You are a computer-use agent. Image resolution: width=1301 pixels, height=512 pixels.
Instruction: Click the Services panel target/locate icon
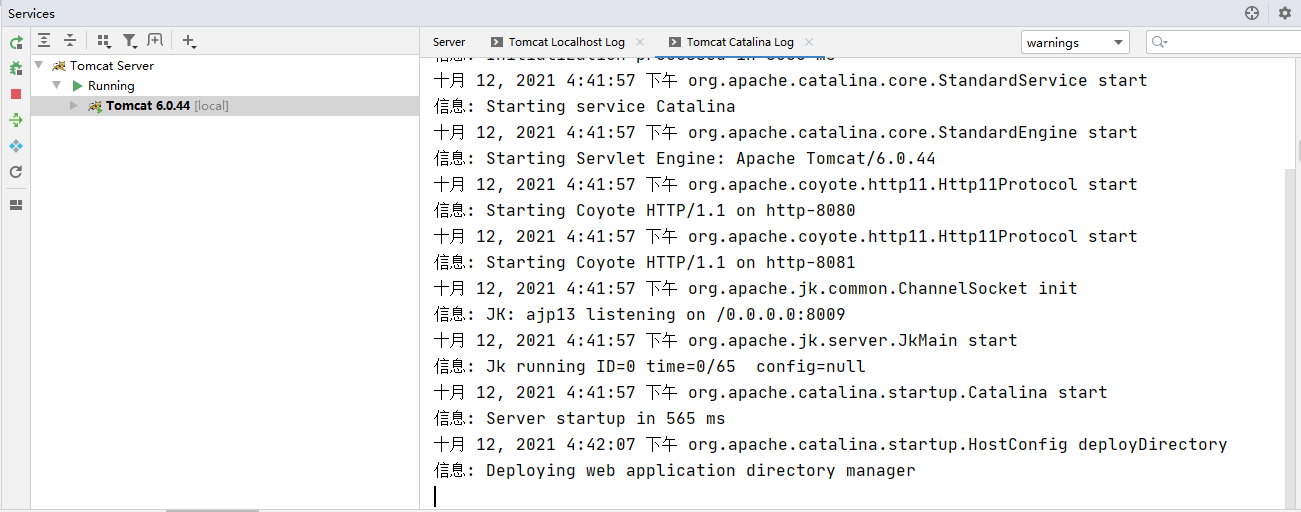[1252, 13]
